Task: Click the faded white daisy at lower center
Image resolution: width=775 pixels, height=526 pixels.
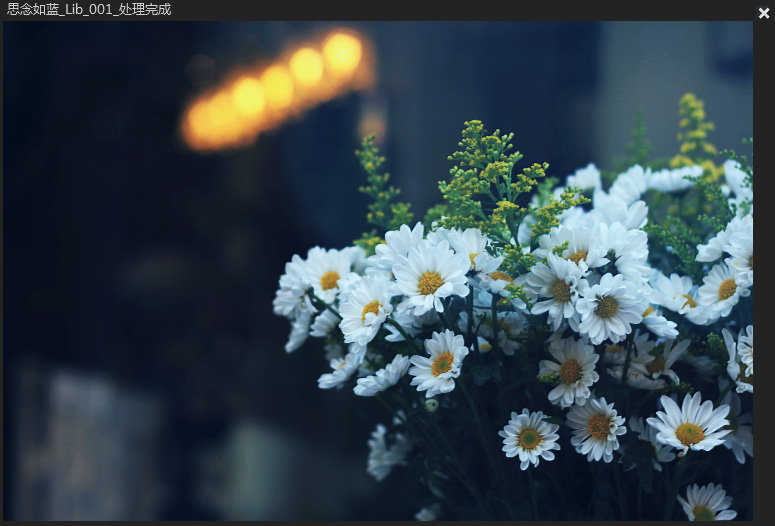Action: (386, 452)
